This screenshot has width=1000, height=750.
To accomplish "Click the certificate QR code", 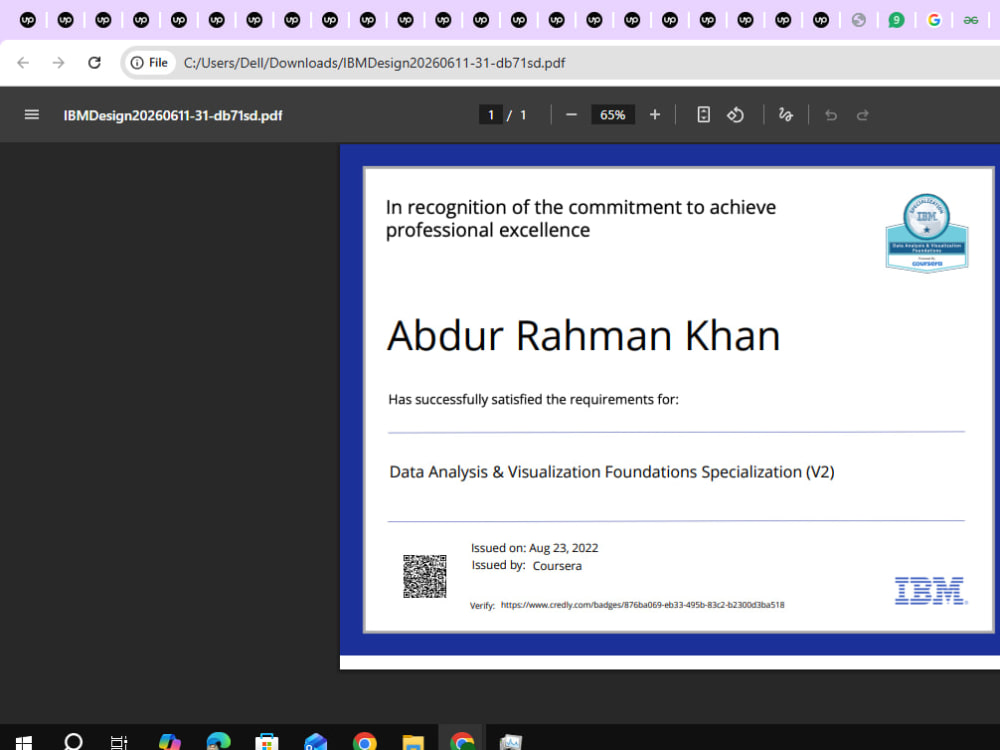I will (425, 577).
